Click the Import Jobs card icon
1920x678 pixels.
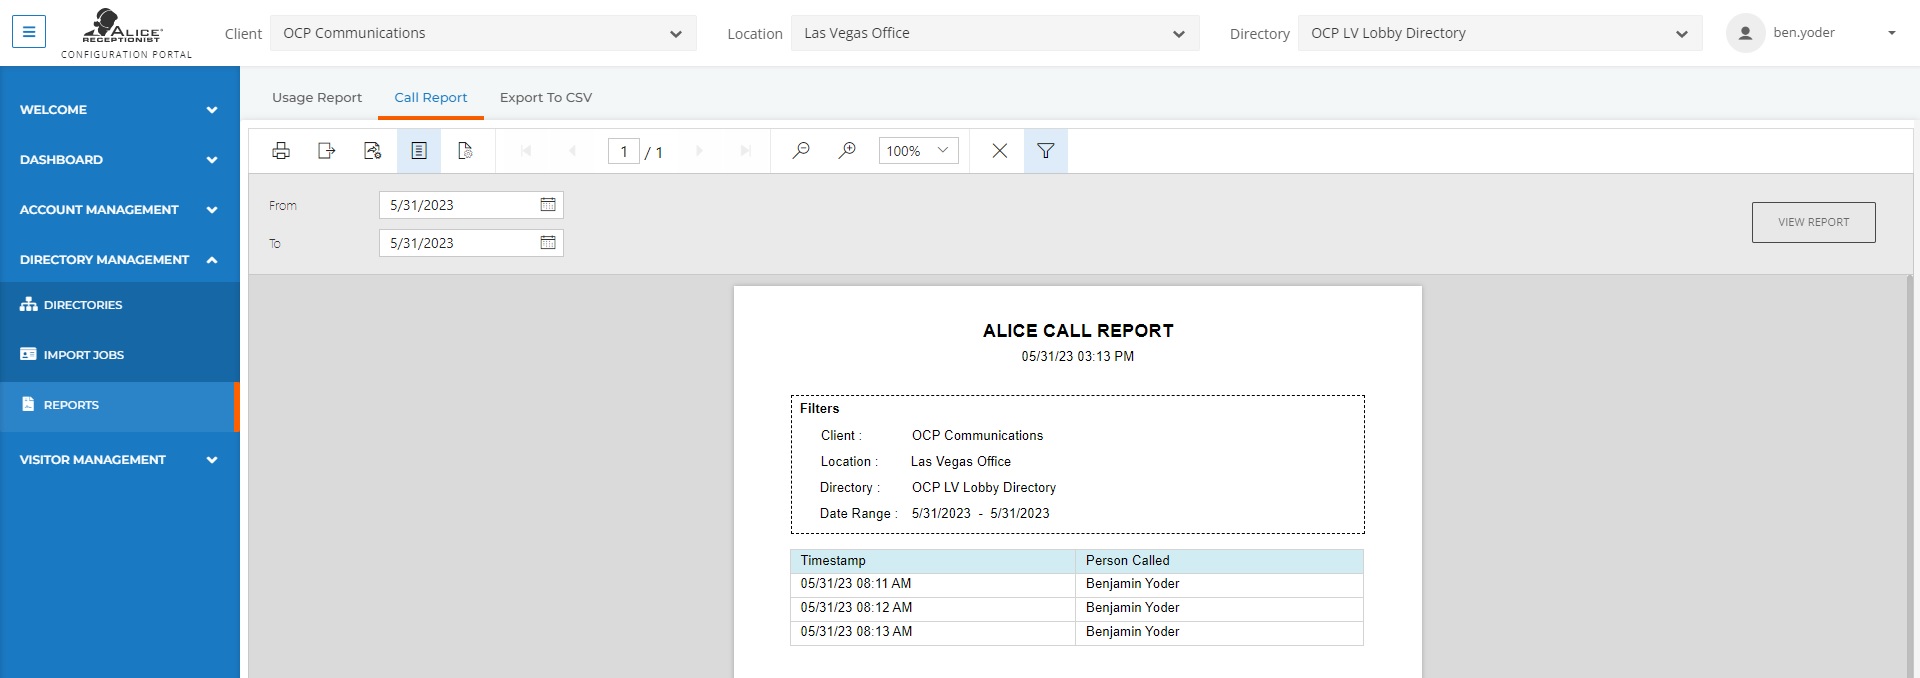pos(28,354)
